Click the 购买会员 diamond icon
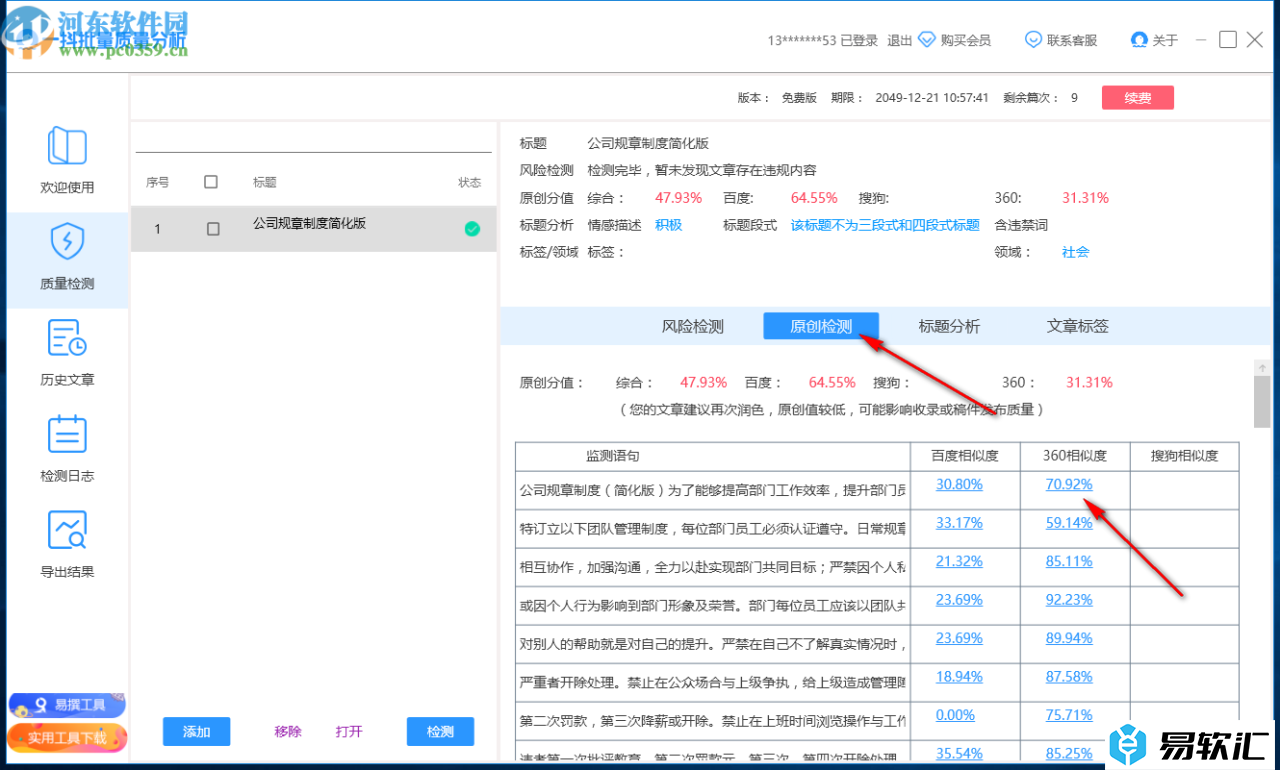 pyautogui.click(x=926, y=40)
